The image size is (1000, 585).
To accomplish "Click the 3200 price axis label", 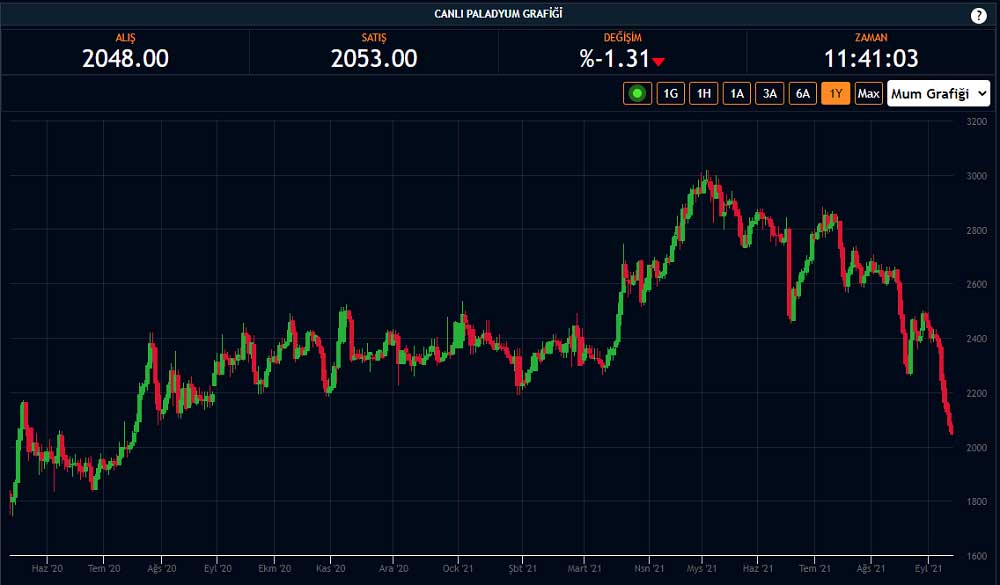I will [x=976, y=122].
